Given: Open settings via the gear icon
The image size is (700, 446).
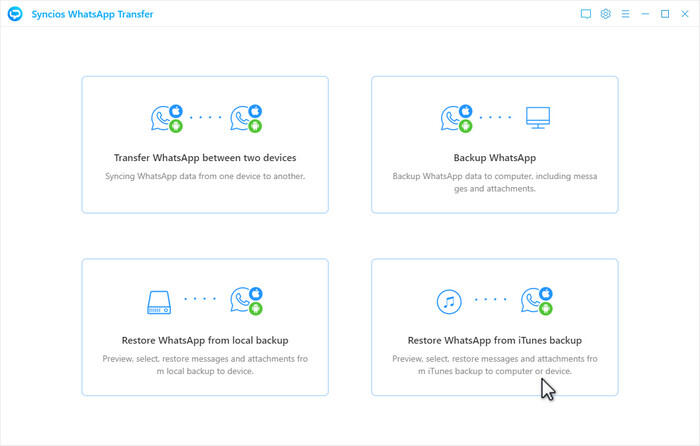Looking at the screenshot, I should click(x=605, y=14).
